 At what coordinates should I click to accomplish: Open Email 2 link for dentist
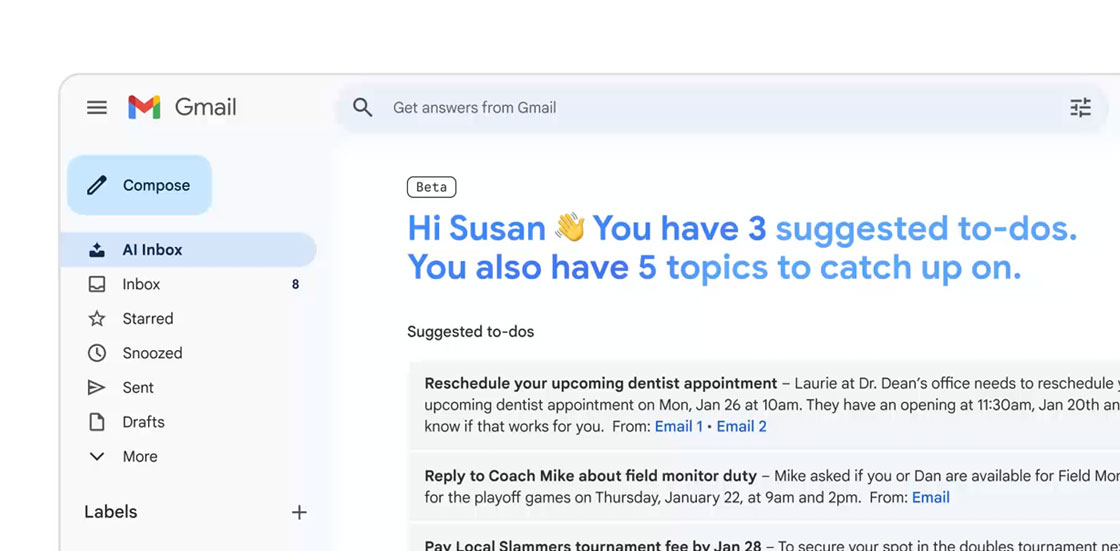tap(741, 426)
